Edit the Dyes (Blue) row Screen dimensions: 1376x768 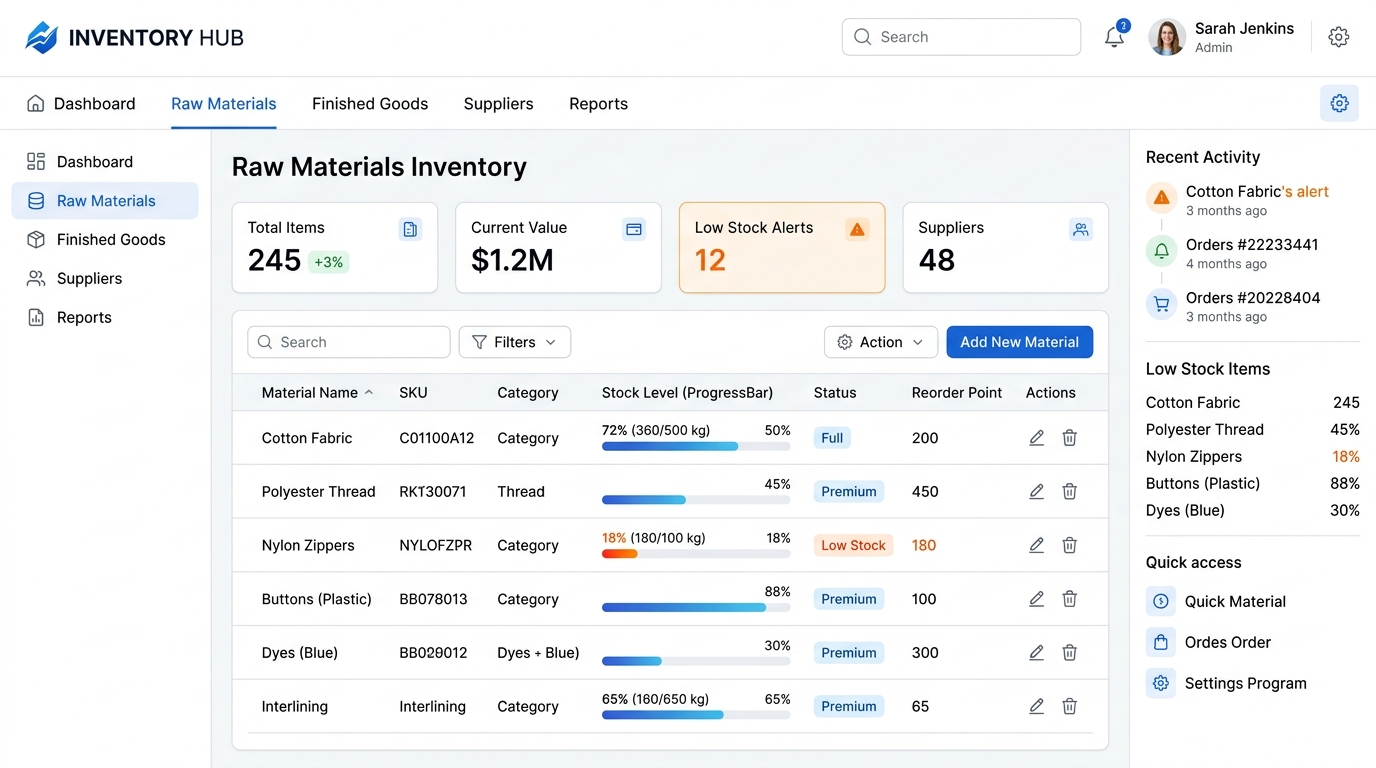coord(1037,652)
